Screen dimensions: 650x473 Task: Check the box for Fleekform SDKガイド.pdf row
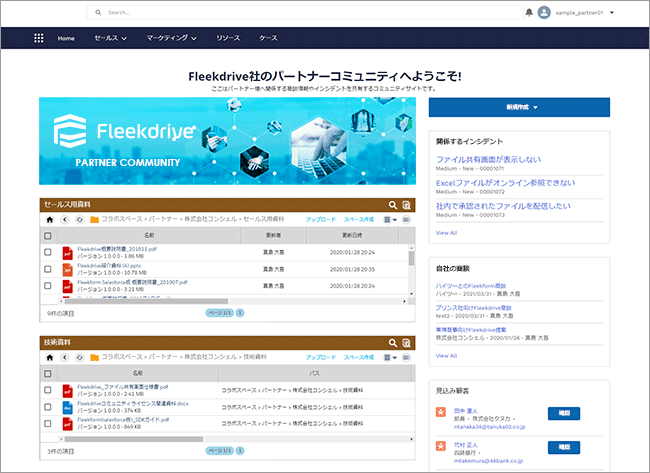coord(48,424)
